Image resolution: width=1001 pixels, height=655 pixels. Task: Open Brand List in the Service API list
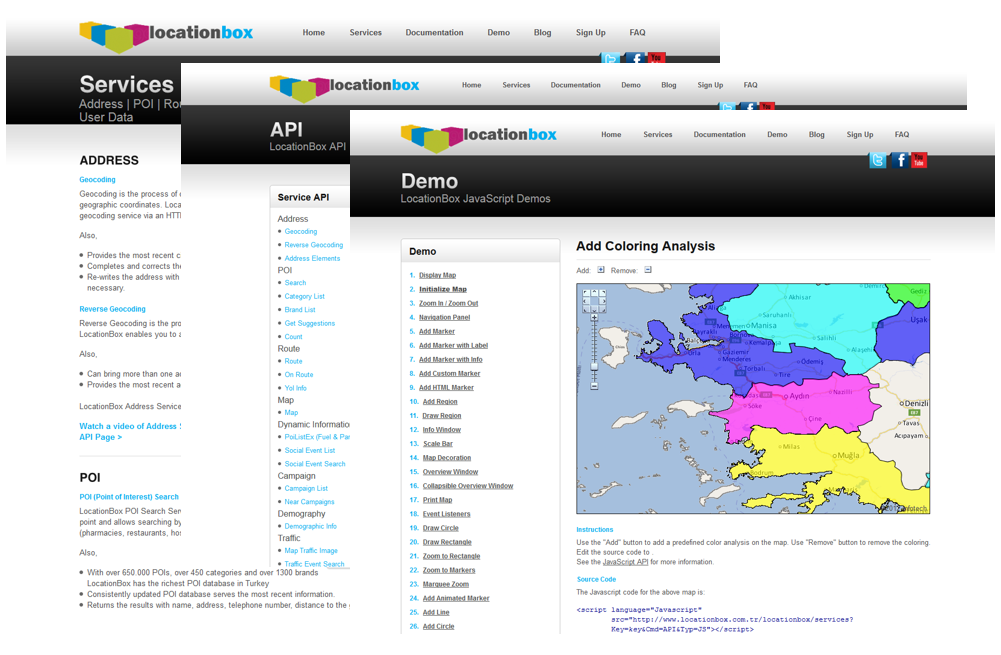(x=300, y=310)
